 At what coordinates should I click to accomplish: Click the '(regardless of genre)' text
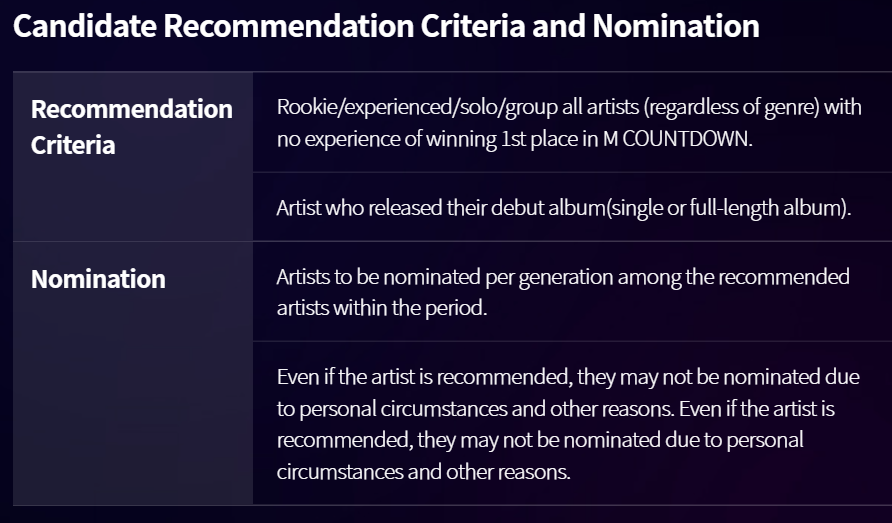coord(732,107)
